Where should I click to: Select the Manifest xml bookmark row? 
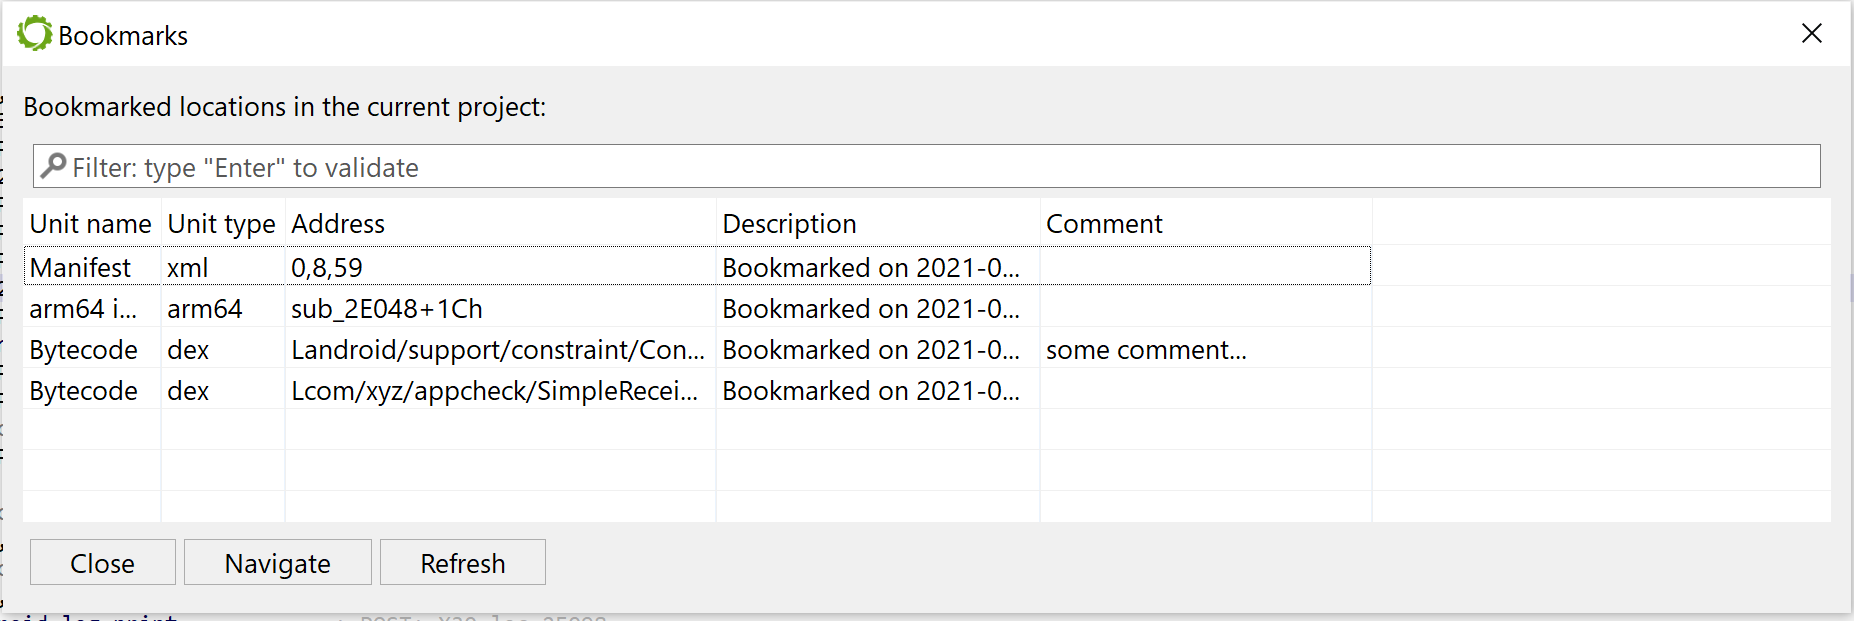697,267
